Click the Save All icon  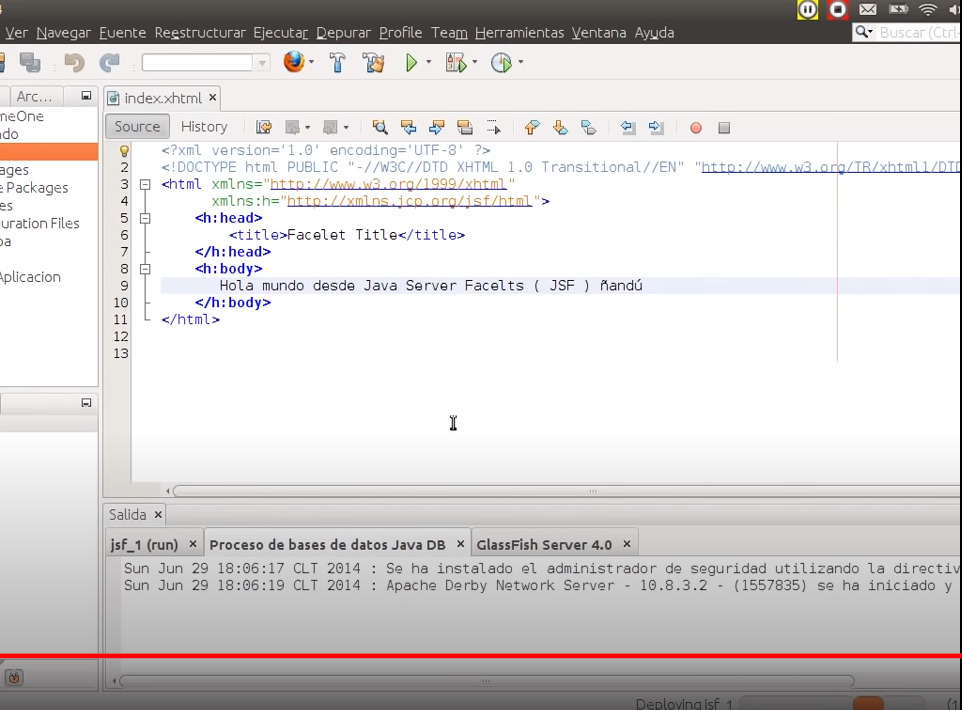30,63
